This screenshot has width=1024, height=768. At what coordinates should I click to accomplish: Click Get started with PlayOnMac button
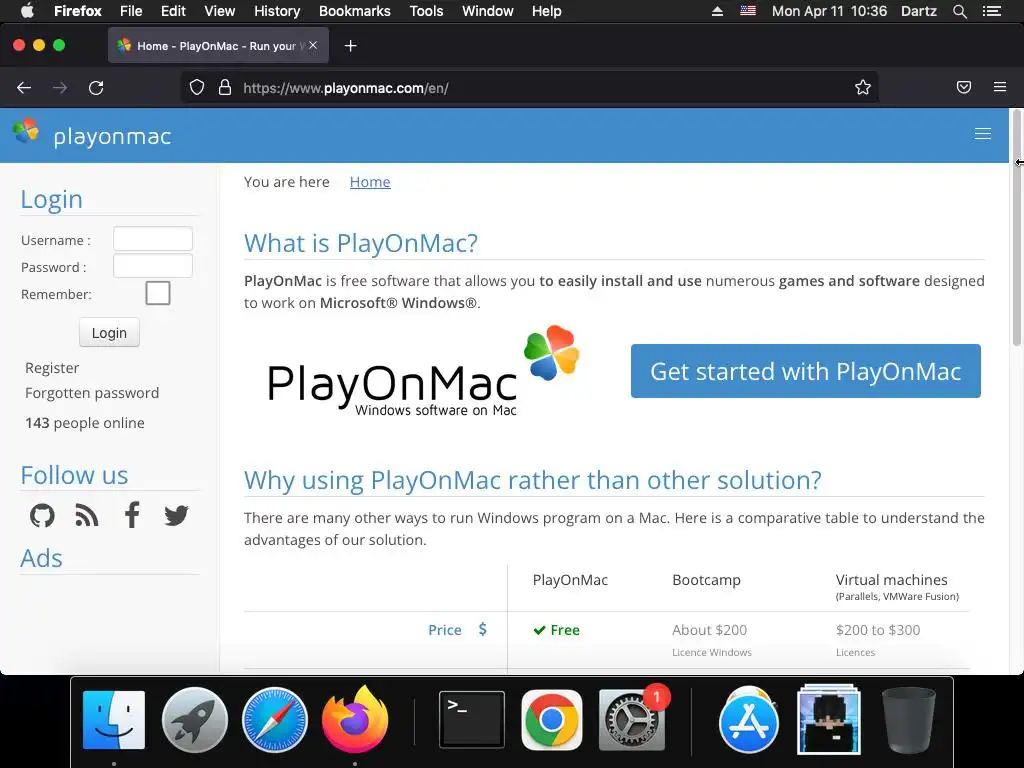tap(805, 371)
